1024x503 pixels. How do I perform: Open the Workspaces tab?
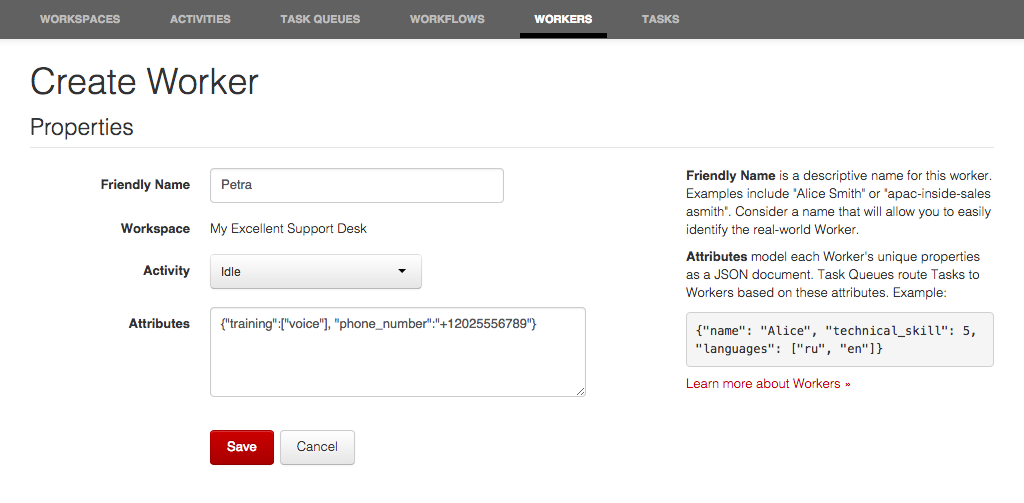[x=80, y=19]
